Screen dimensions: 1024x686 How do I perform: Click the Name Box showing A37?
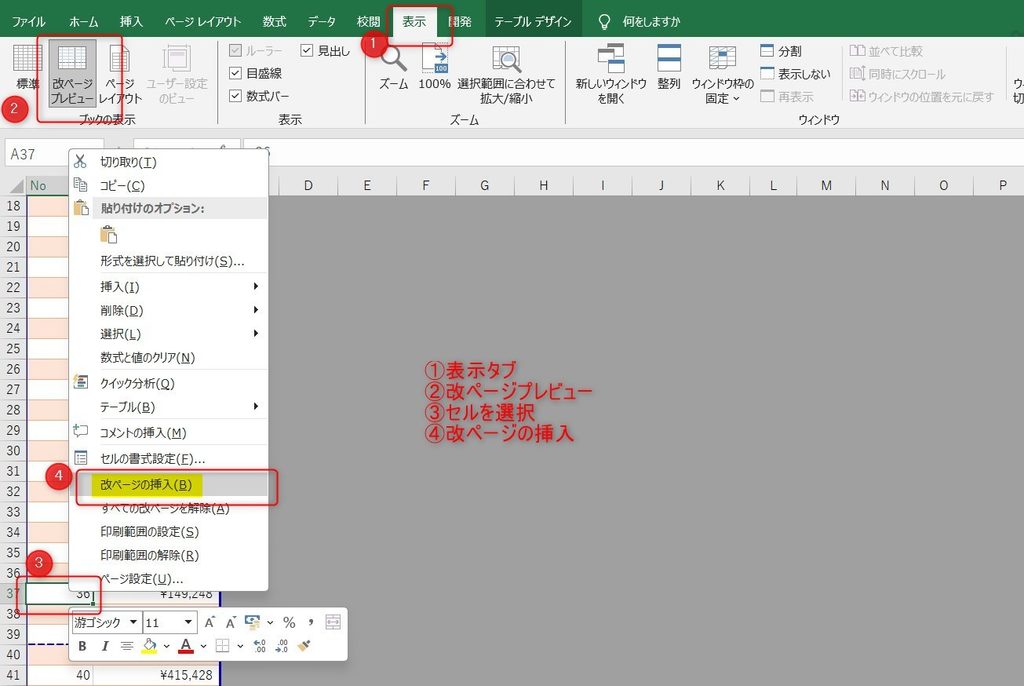click(54, 154)
